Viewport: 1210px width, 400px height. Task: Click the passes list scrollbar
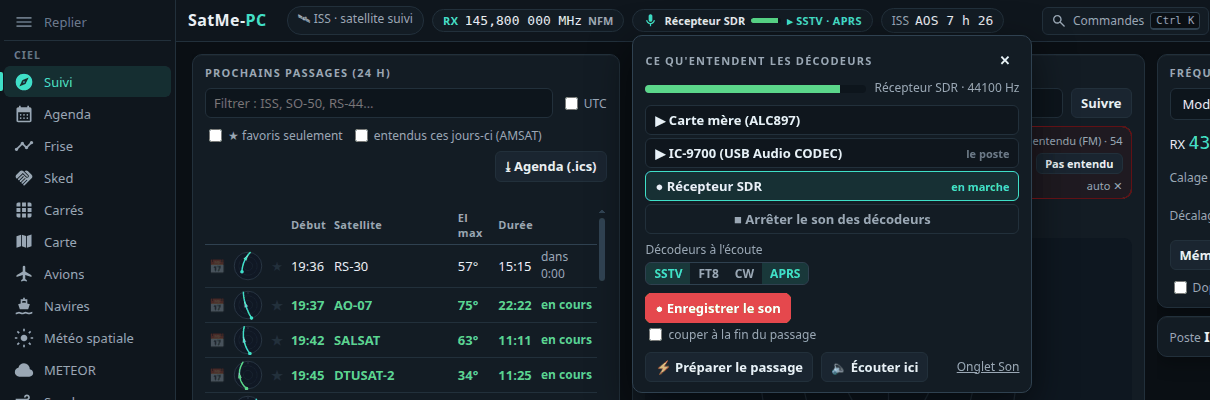602,249
